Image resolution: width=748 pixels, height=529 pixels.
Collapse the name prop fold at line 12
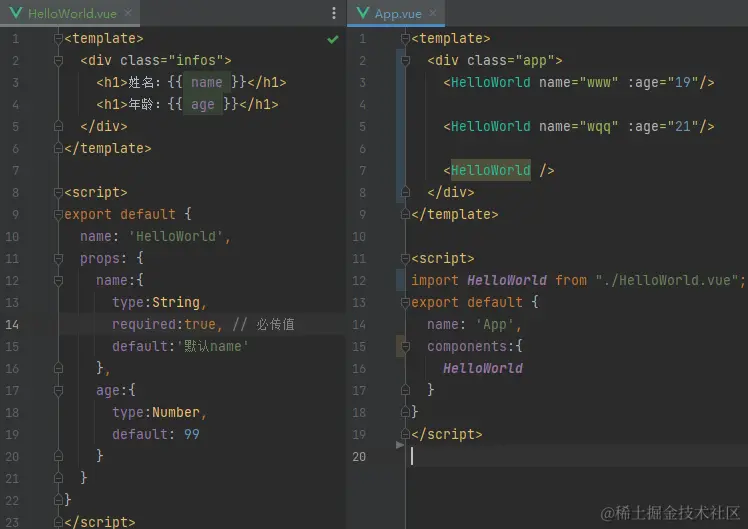58,280
